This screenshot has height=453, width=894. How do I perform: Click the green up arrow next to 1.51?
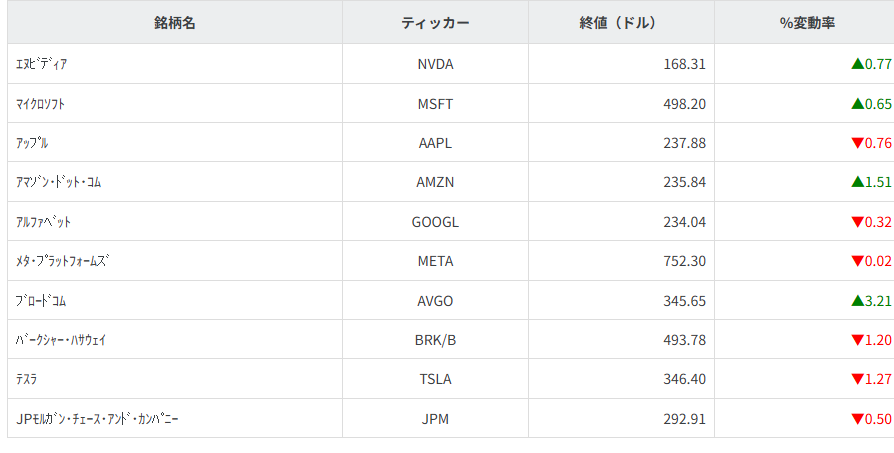857,182
